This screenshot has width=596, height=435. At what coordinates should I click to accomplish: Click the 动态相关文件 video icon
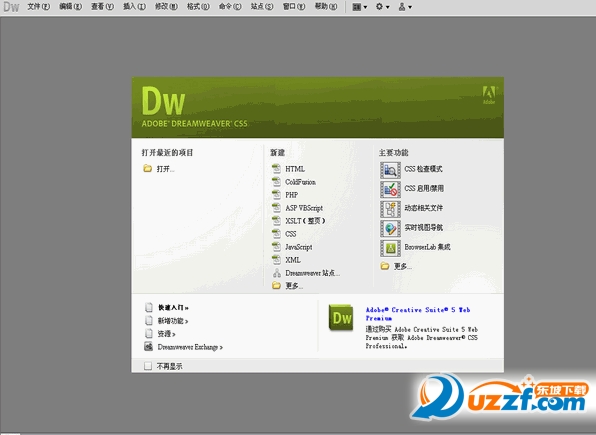(390, 209)
